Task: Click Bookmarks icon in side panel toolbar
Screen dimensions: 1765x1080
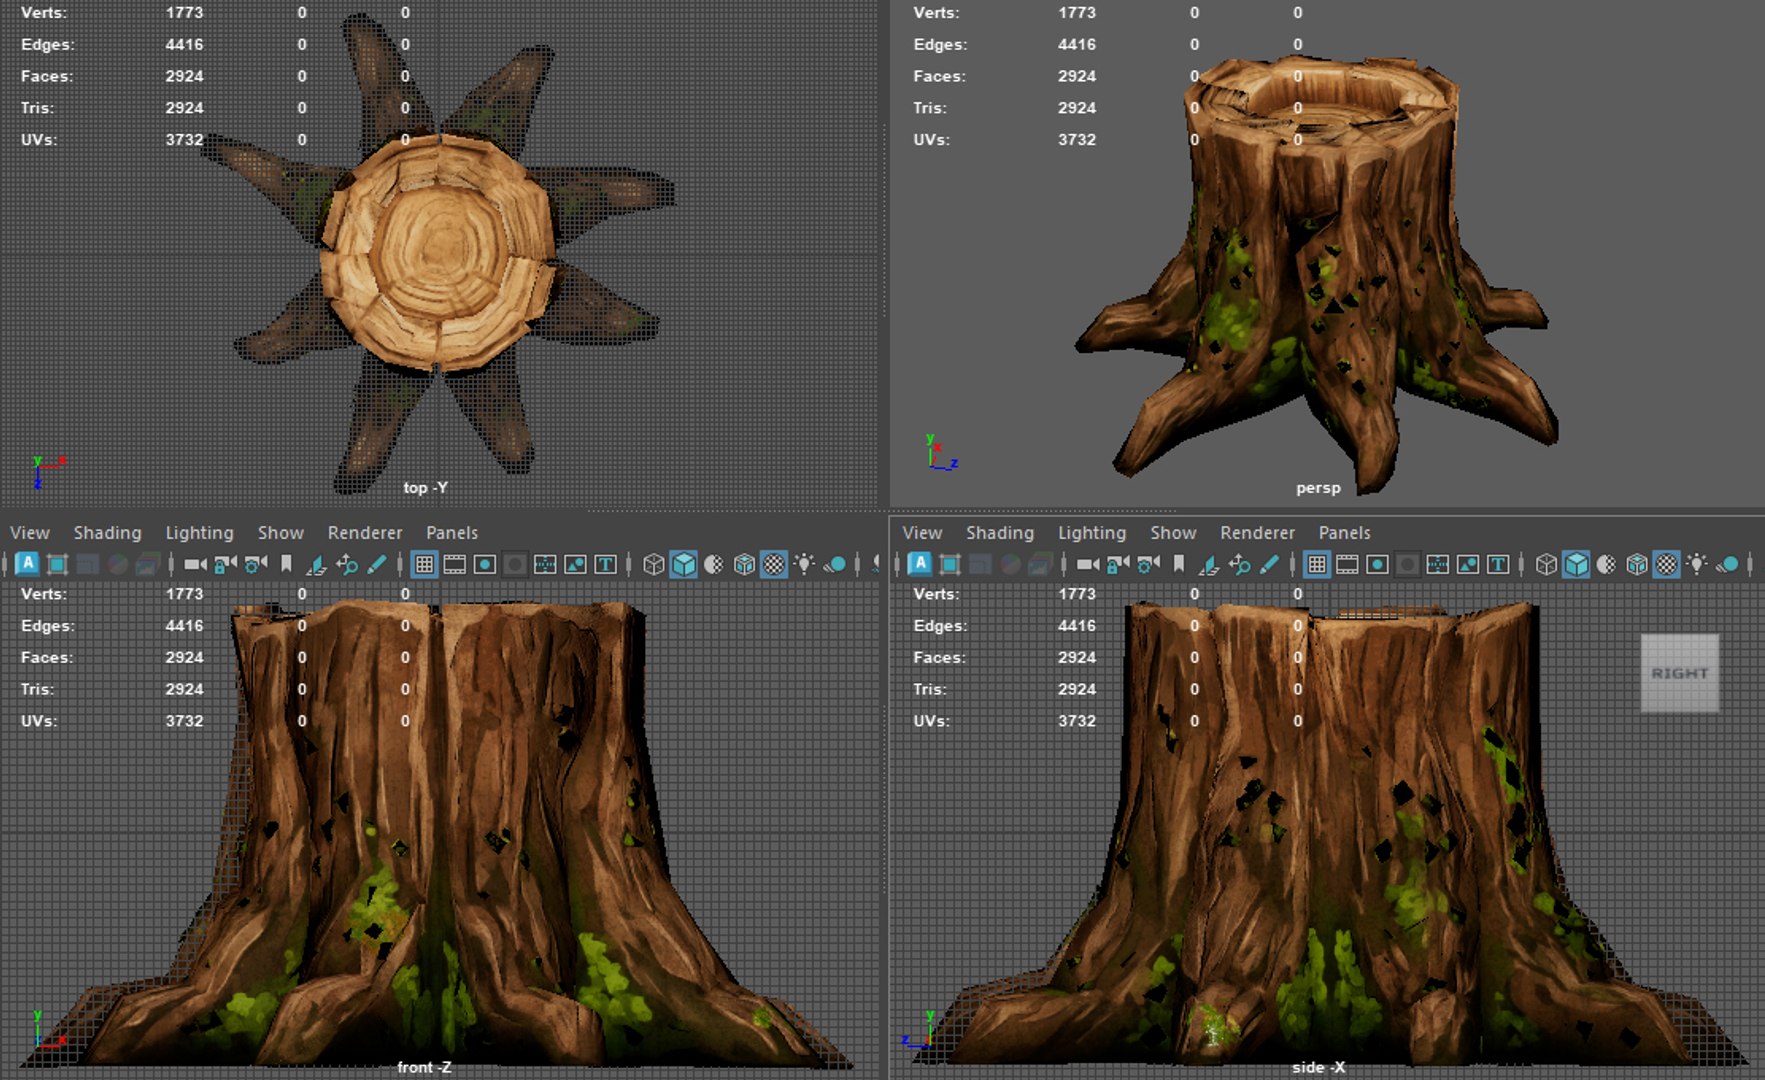Action: tap(1178, 565)
